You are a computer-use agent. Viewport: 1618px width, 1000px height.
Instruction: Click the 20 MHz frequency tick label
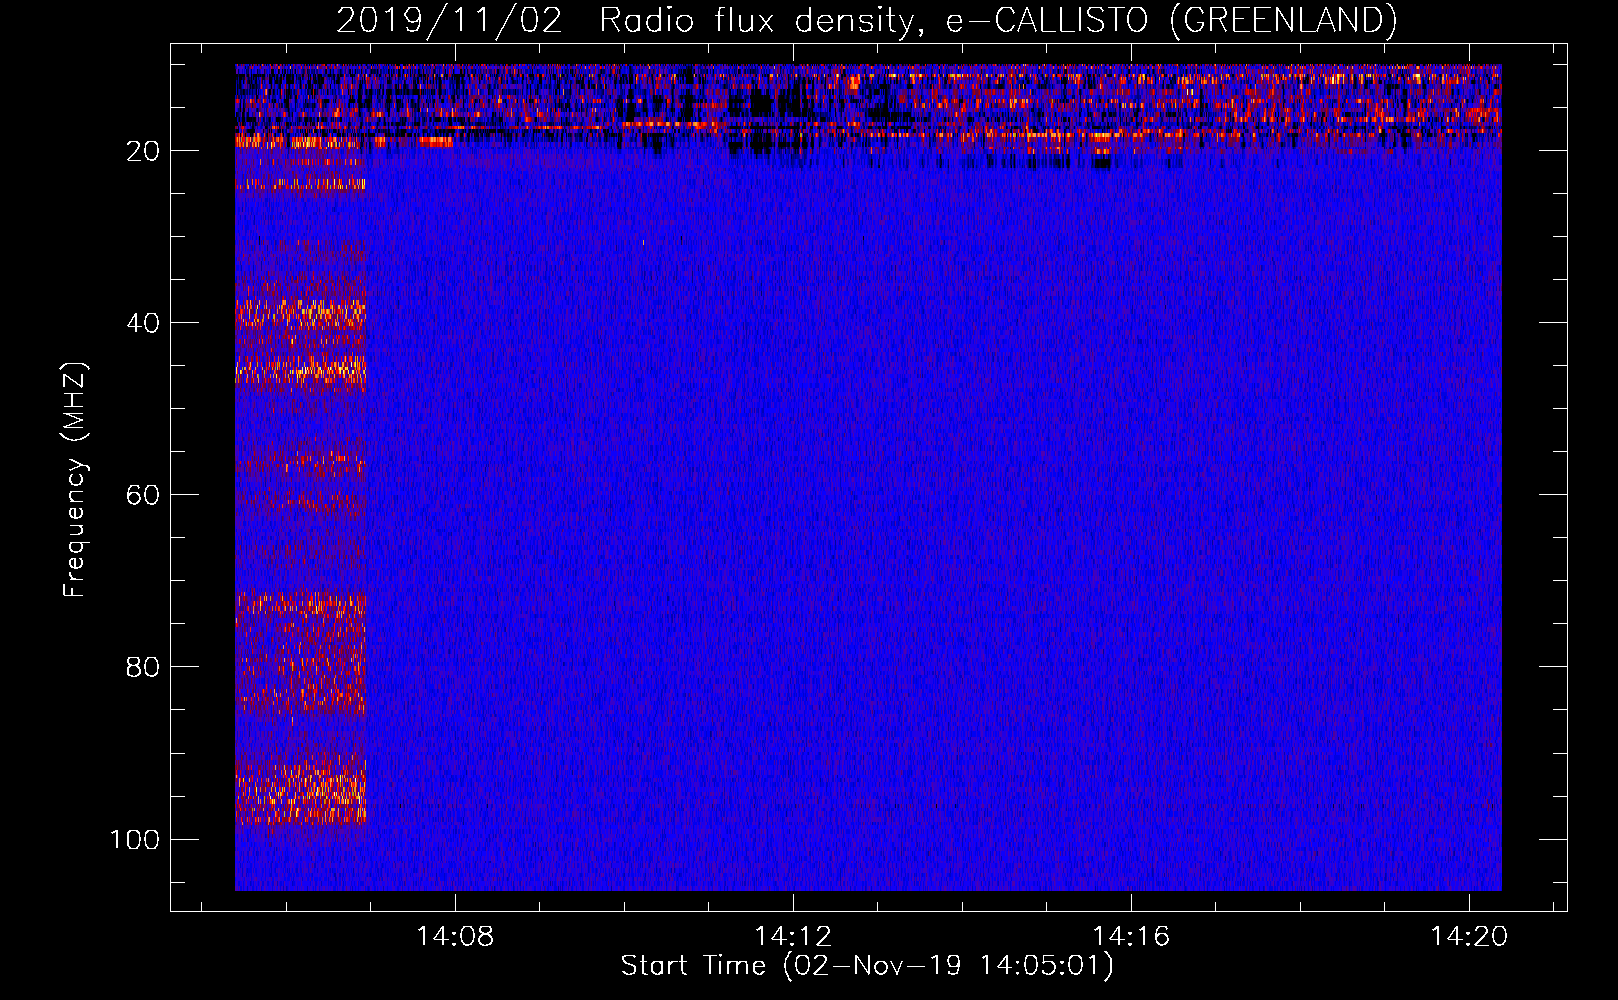[144, 151]
